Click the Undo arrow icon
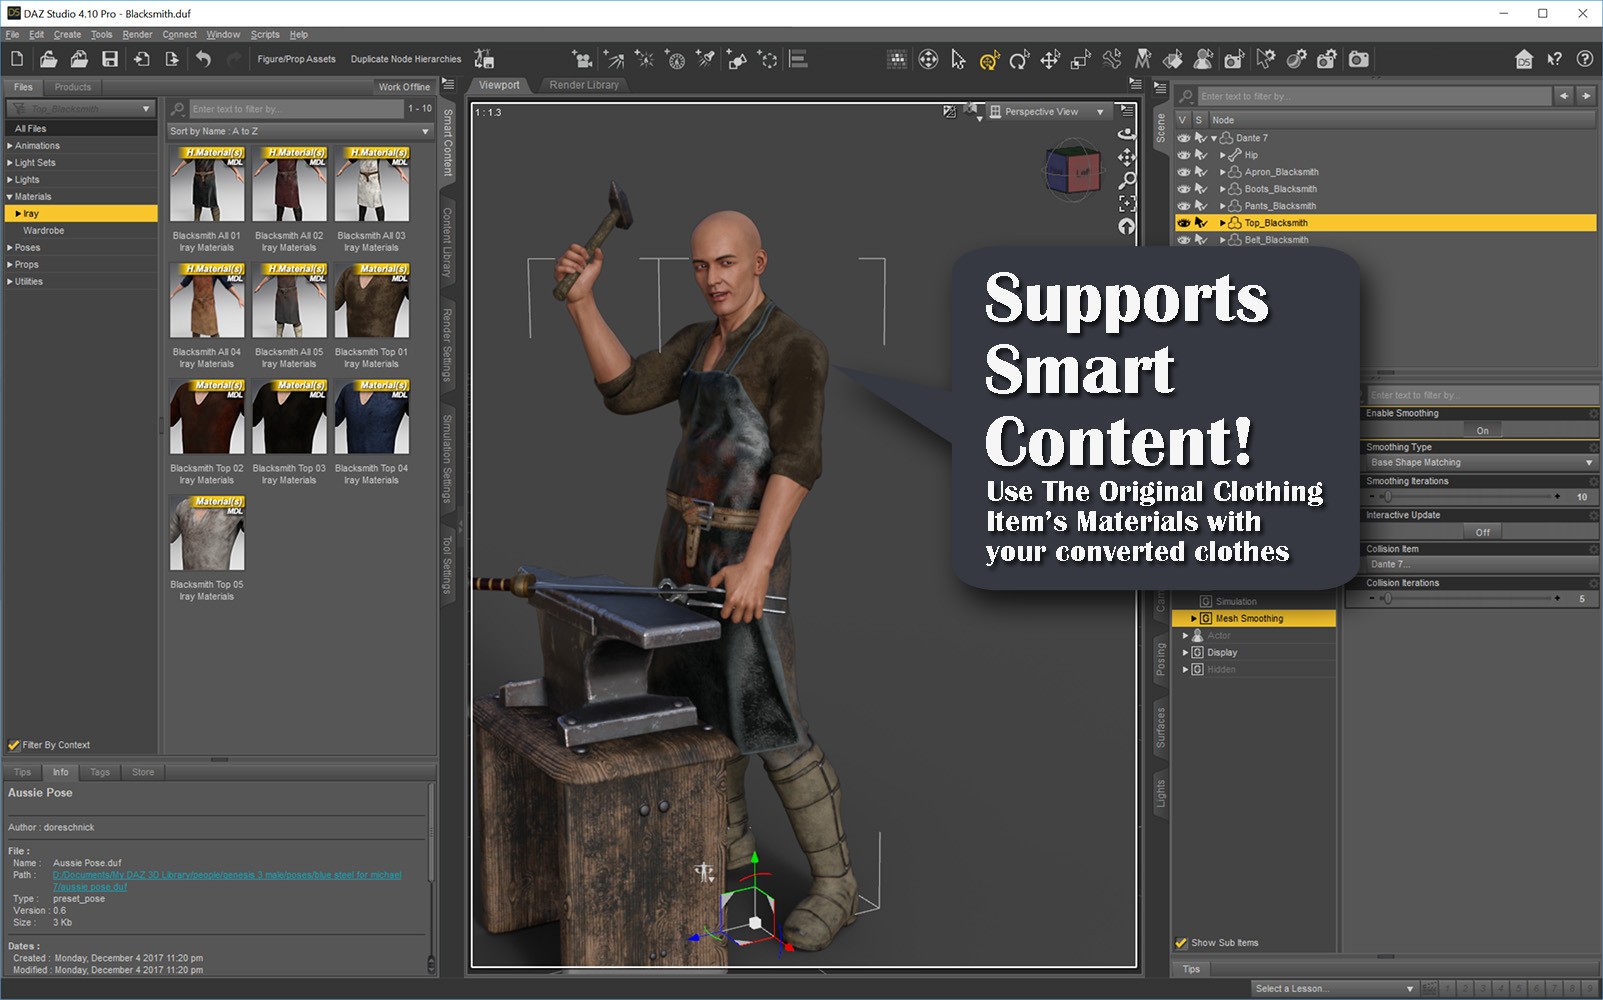 click(203, 59)
